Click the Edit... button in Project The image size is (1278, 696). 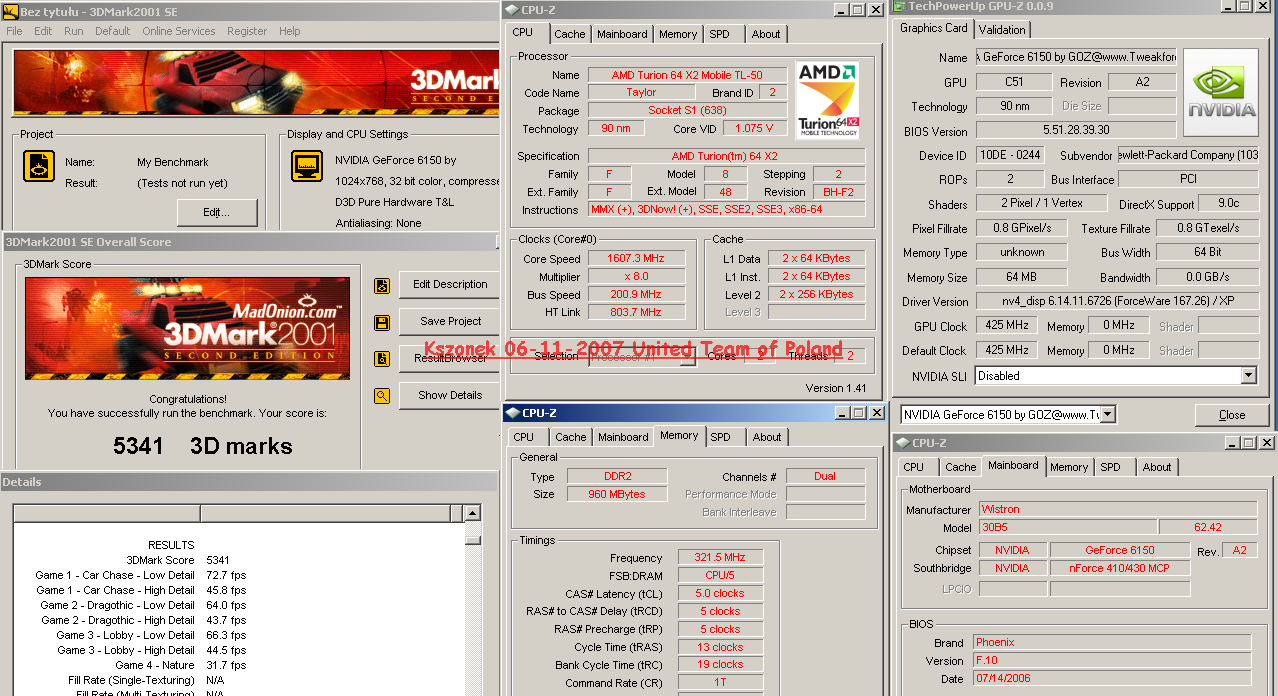tap(217, 212)
